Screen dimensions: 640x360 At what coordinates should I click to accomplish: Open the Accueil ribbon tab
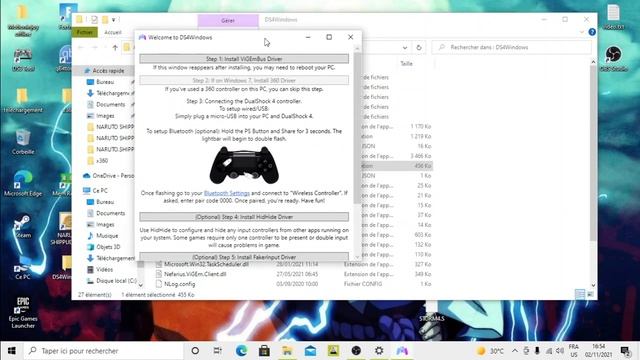(113, 32)
